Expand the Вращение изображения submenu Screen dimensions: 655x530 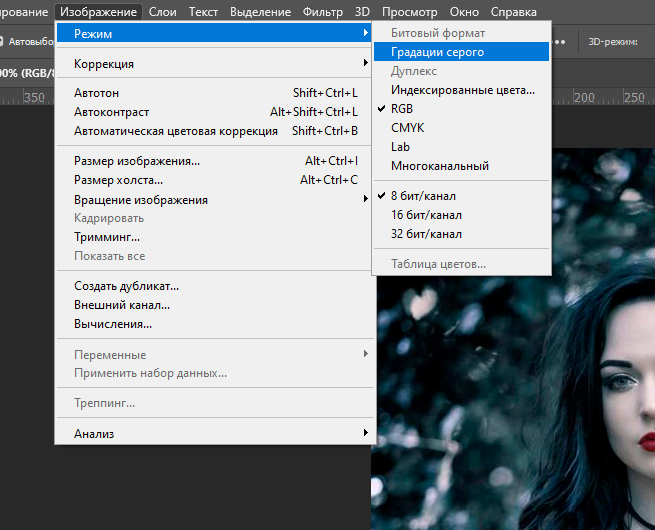pos(215,199)
